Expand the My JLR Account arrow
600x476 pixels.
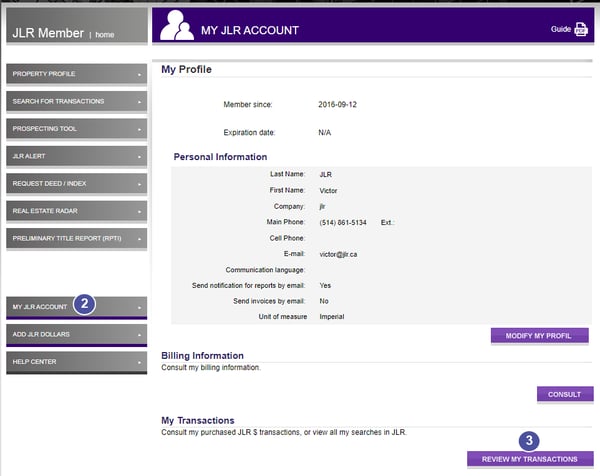click(139, 308)
